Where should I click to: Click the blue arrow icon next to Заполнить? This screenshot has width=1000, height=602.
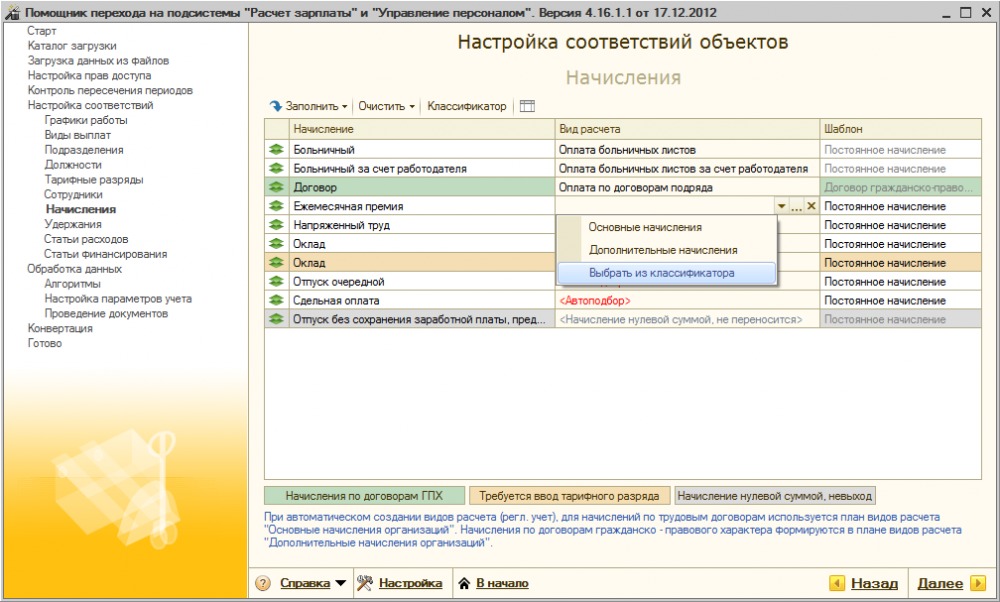(x=276, y=106)
